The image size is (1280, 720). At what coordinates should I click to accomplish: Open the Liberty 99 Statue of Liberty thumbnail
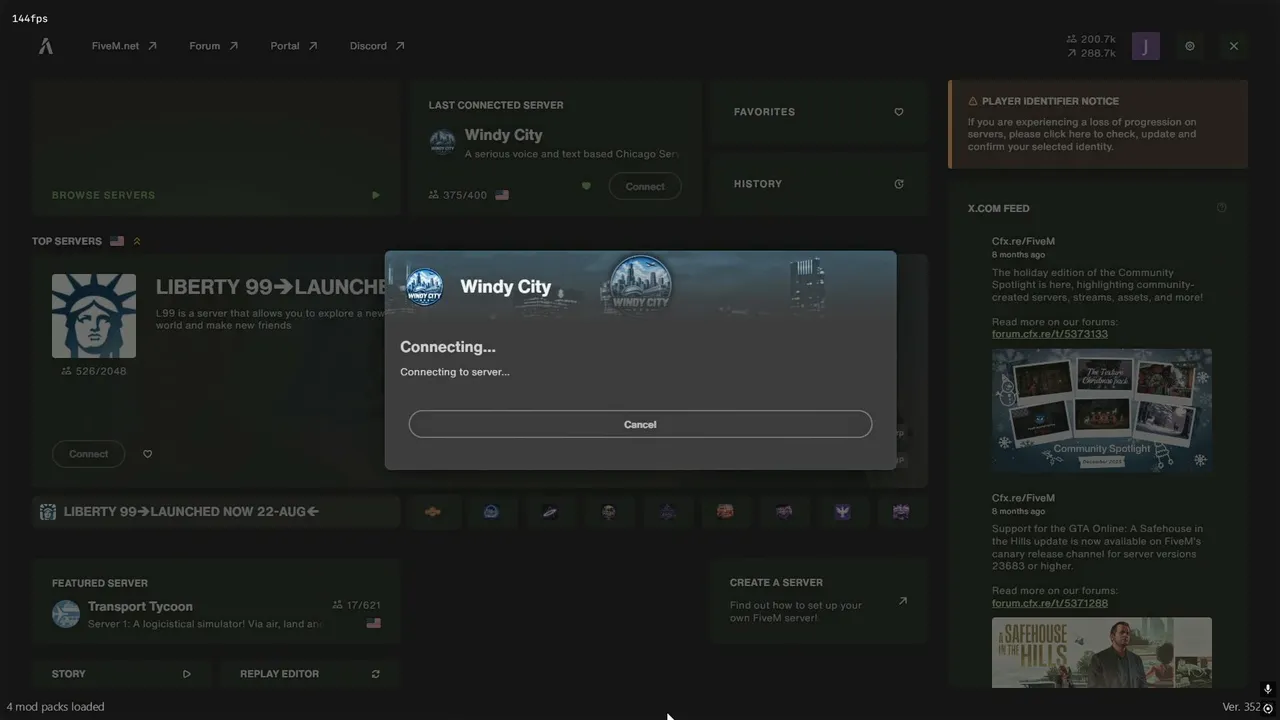pyautogui.click(x=94, y=316)
